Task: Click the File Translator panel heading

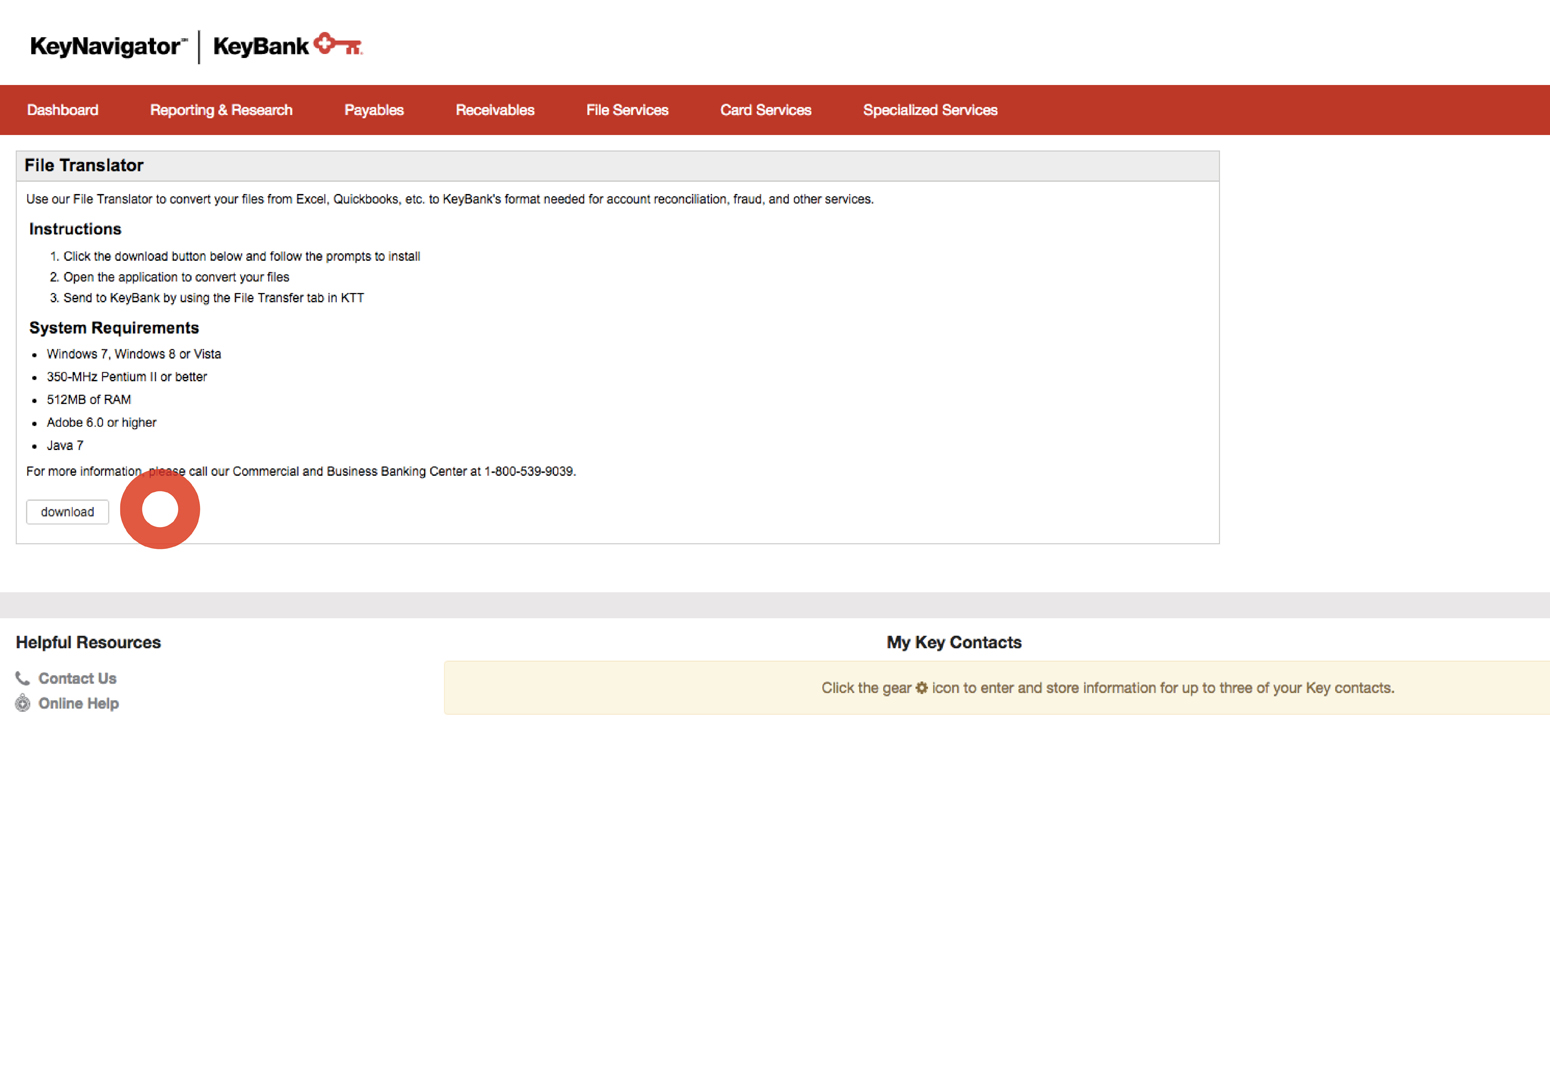Action: pos(84,165)
